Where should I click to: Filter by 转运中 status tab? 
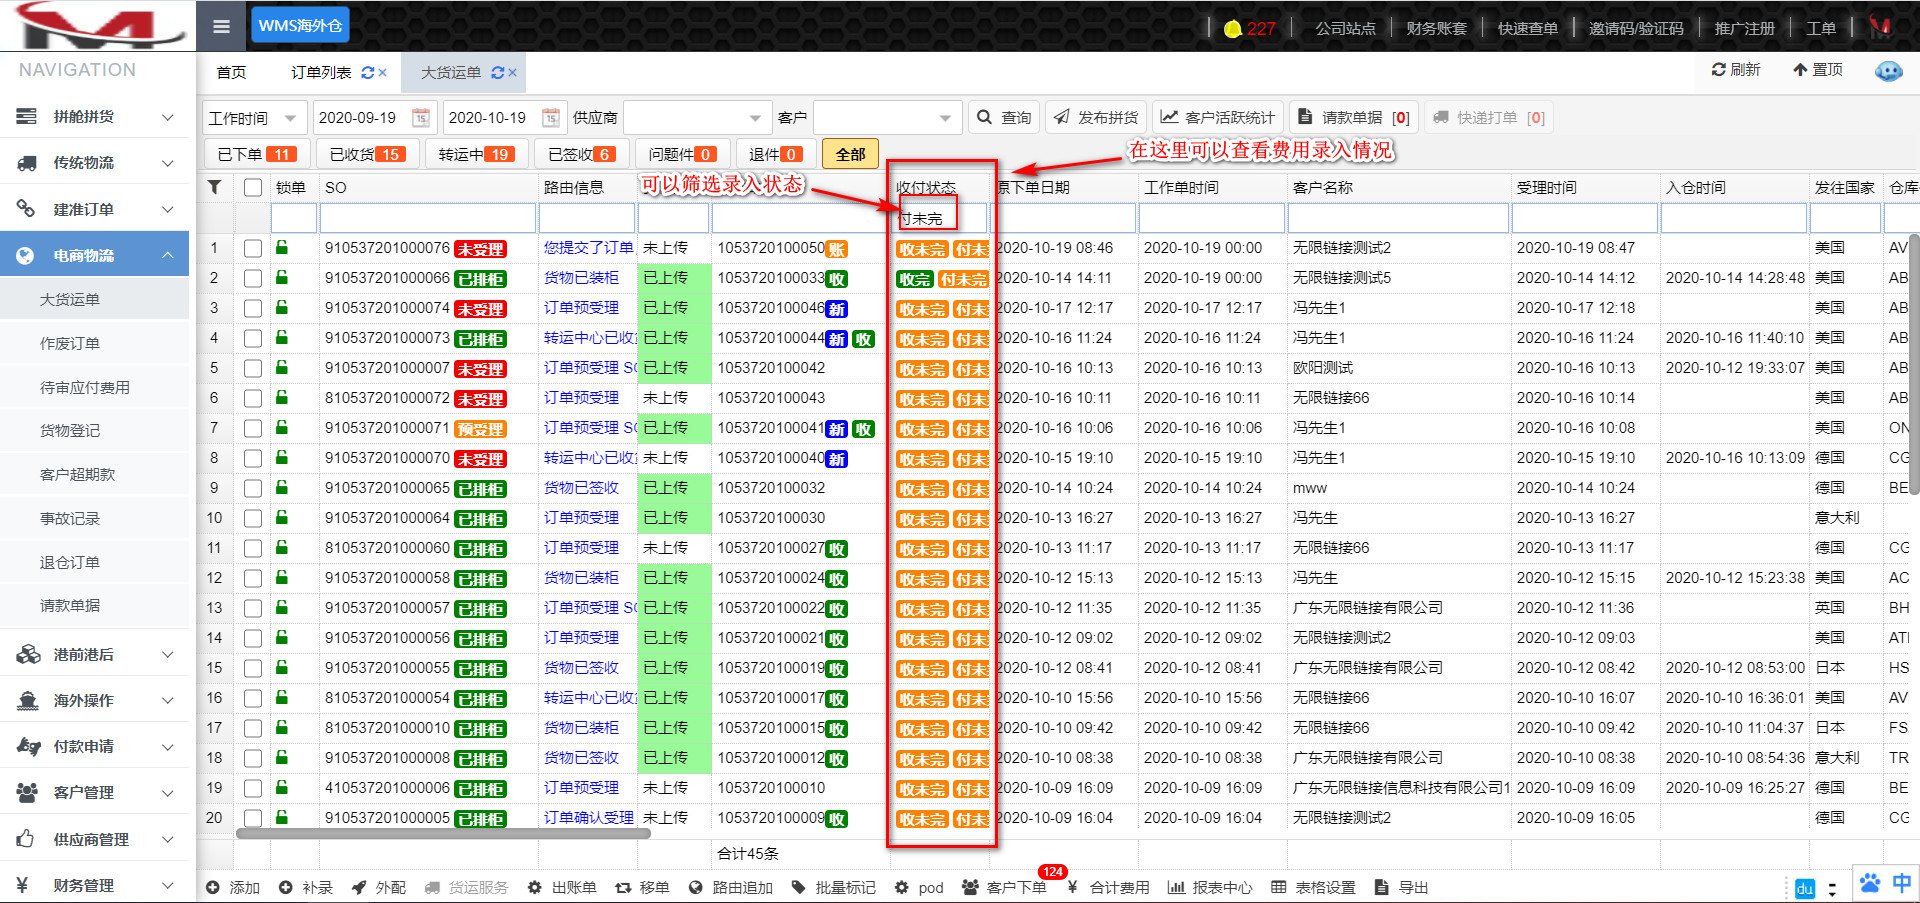(476, 154)
